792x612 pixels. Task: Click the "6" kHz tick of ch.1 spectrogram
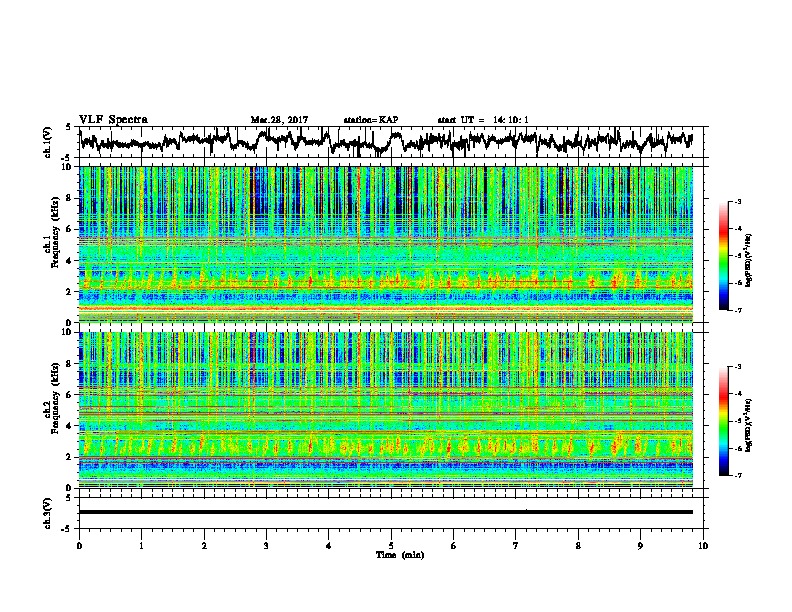pyautogui.click(x=70, y=230)
